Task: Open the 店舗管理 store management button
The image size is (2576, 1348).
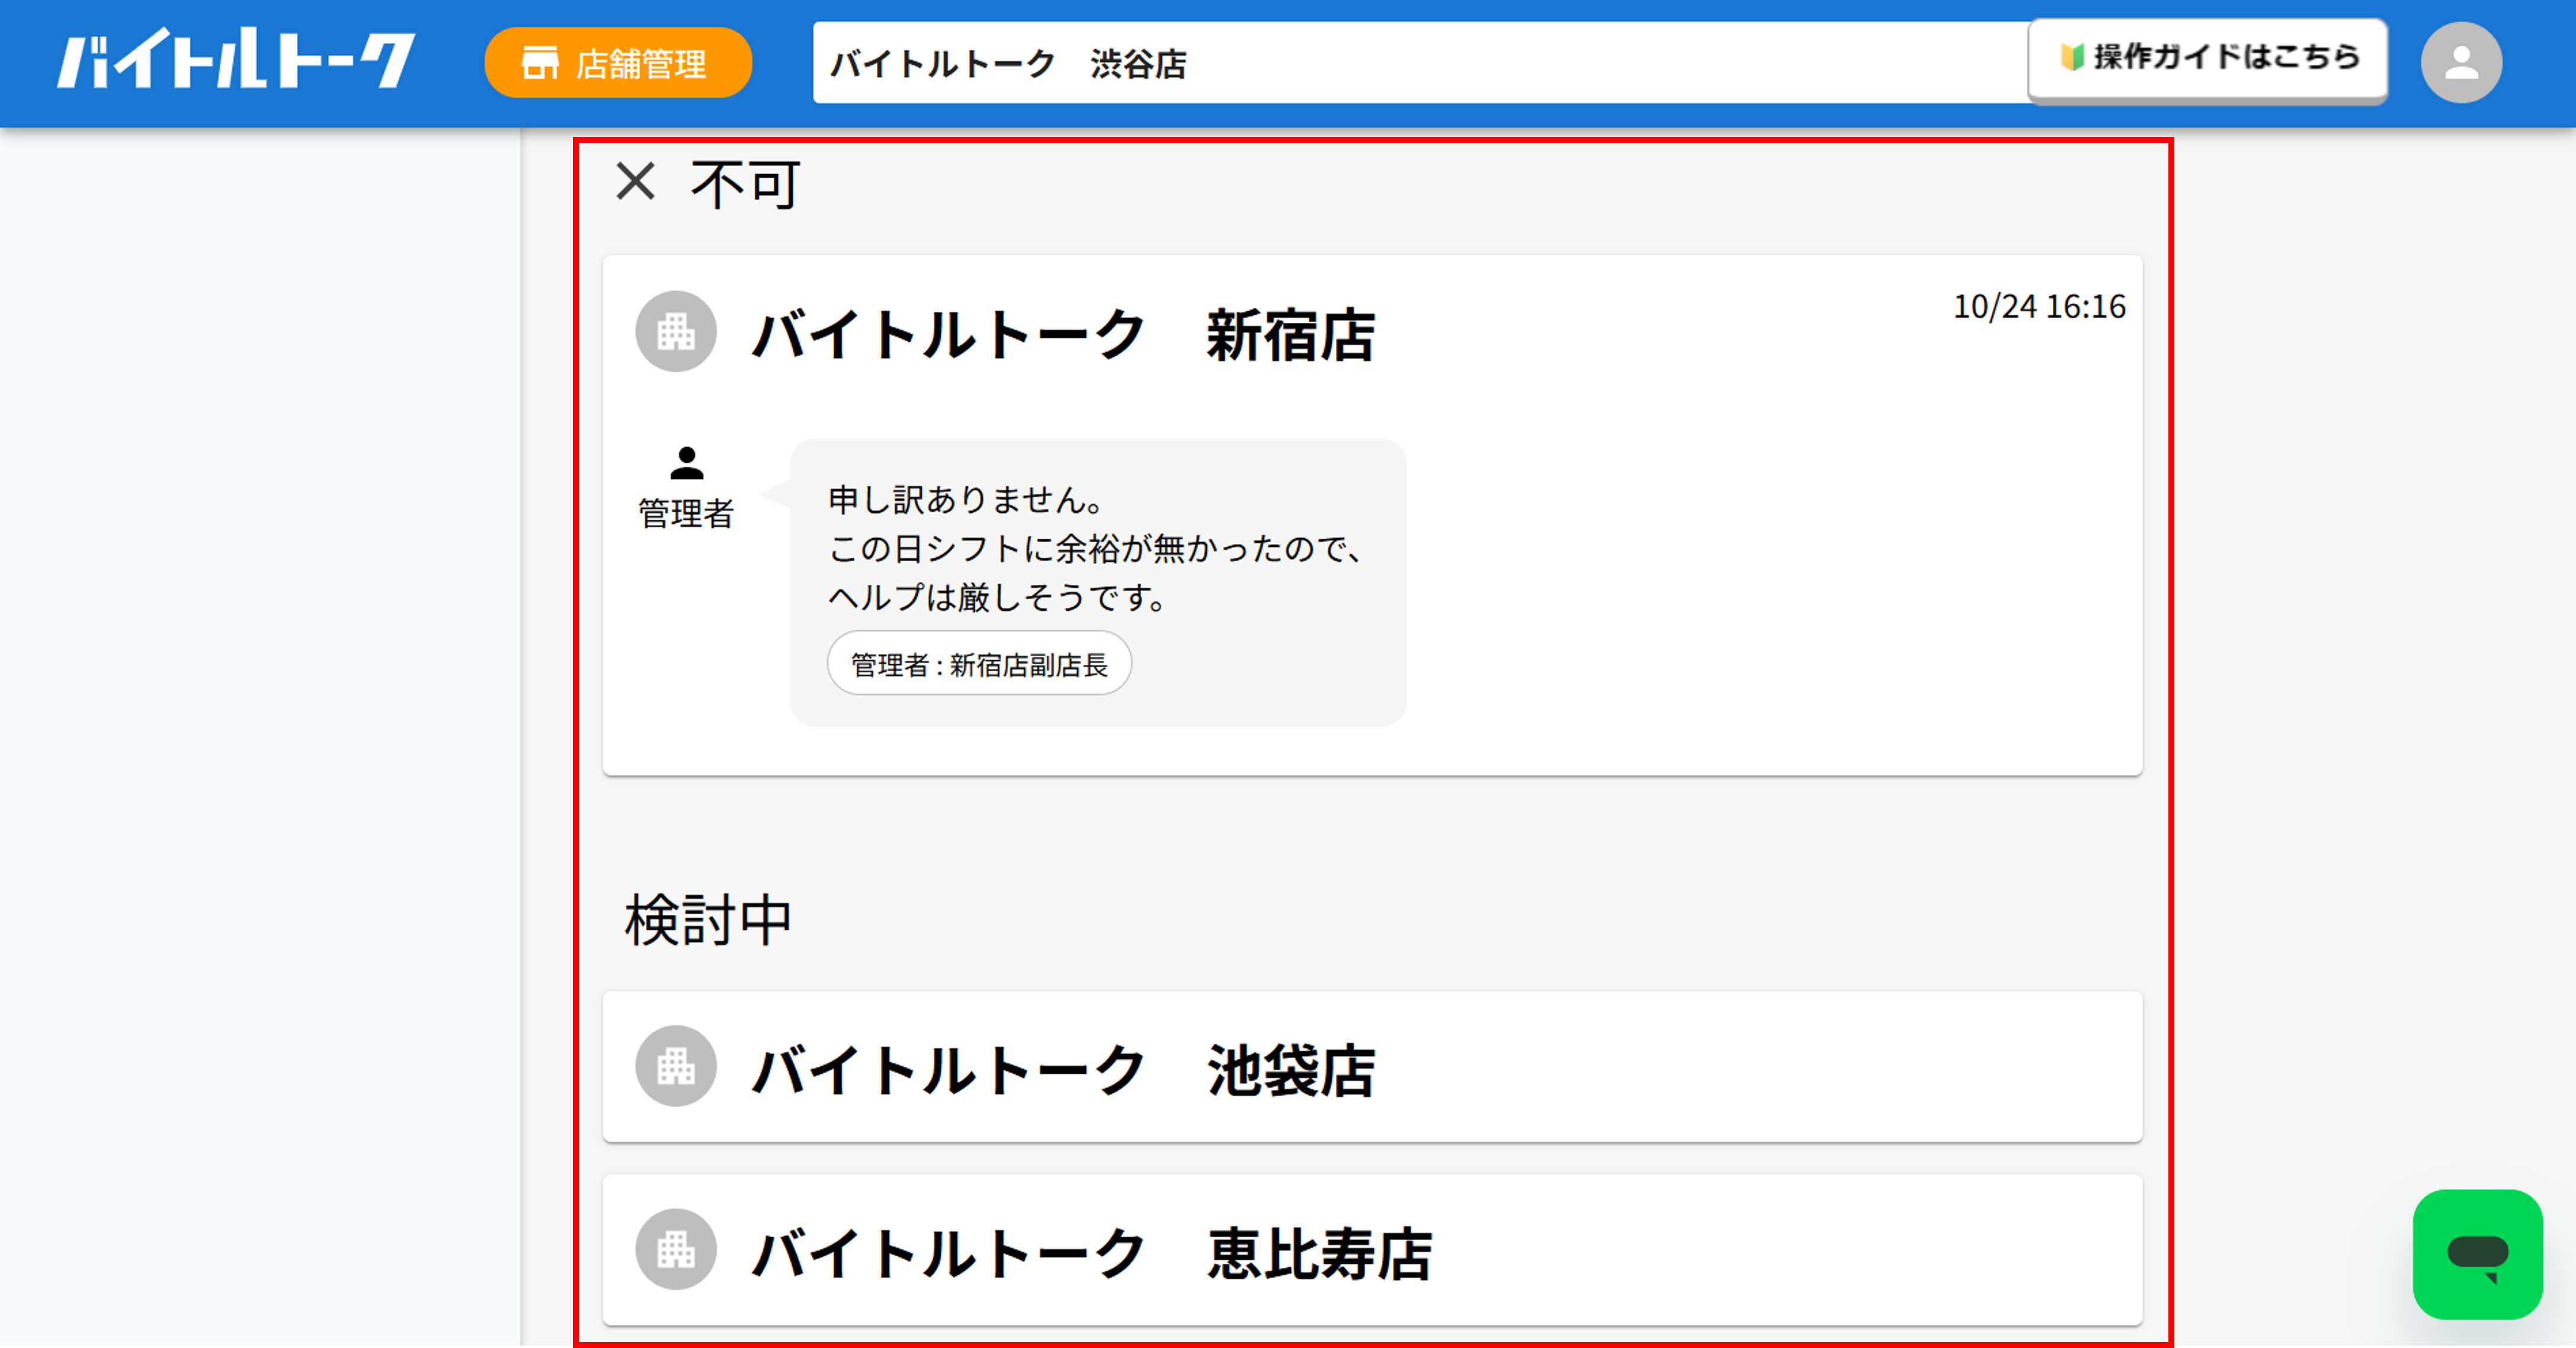Action: coord(618,63)
